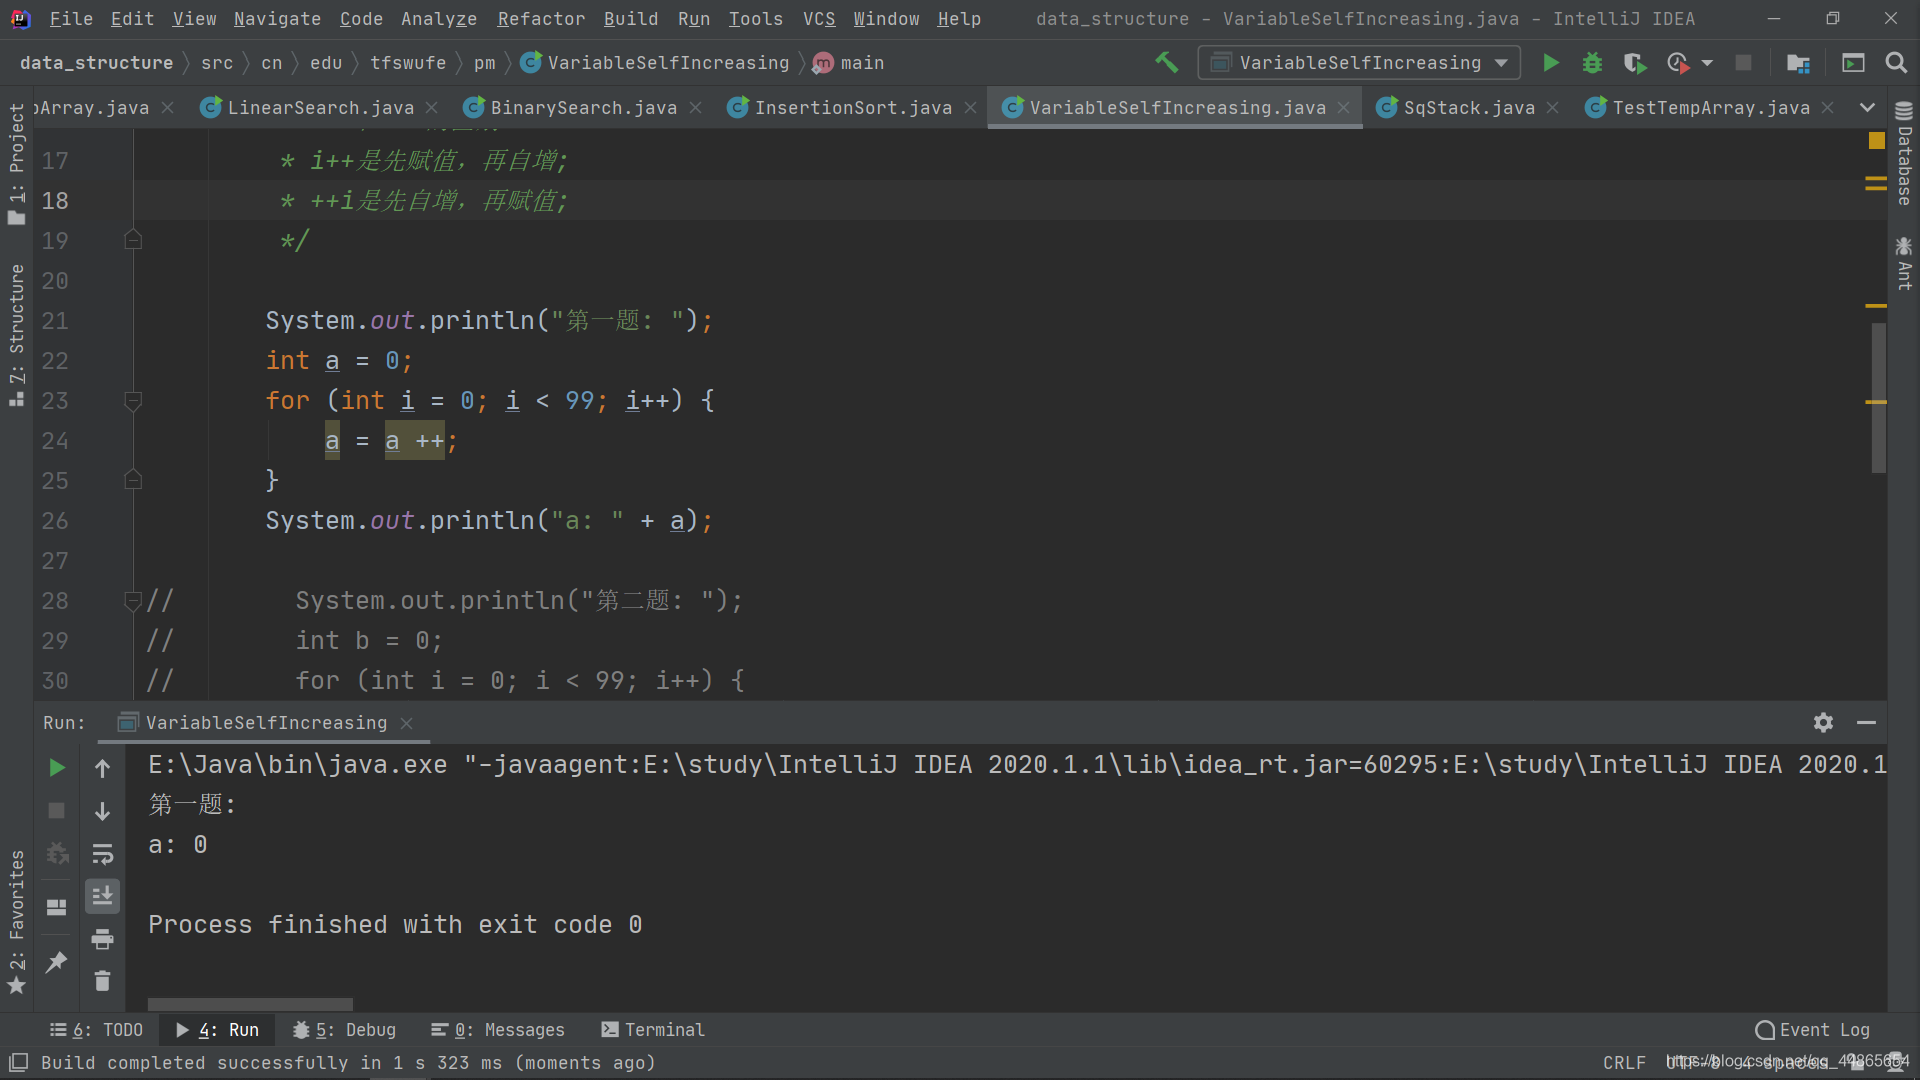Toggle scroll to end in Run console
This screenshot has height=1080, width=1920.
(102, 896)
